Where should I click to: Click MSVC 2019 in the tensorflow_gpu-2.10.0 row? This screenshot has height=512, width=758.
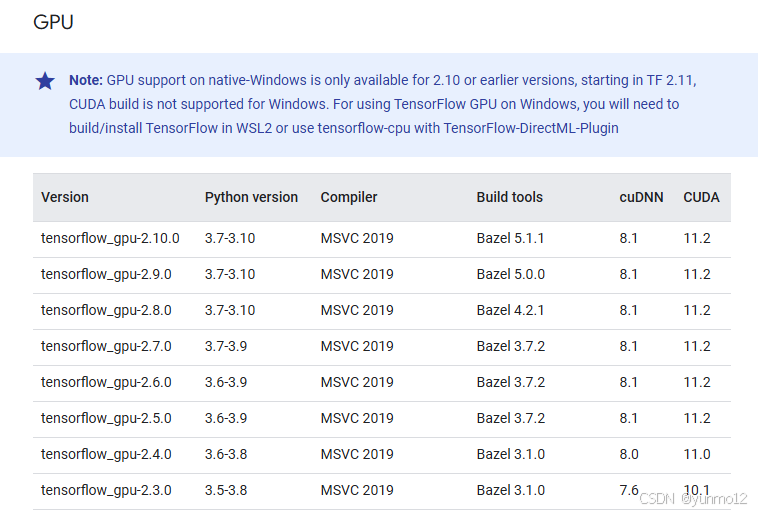357,238
